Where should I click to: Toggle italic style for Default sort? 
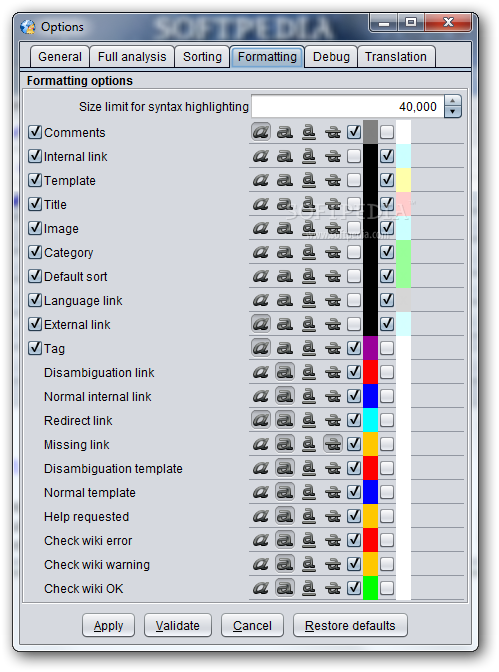pyautogui.click(x=261, y=276)
